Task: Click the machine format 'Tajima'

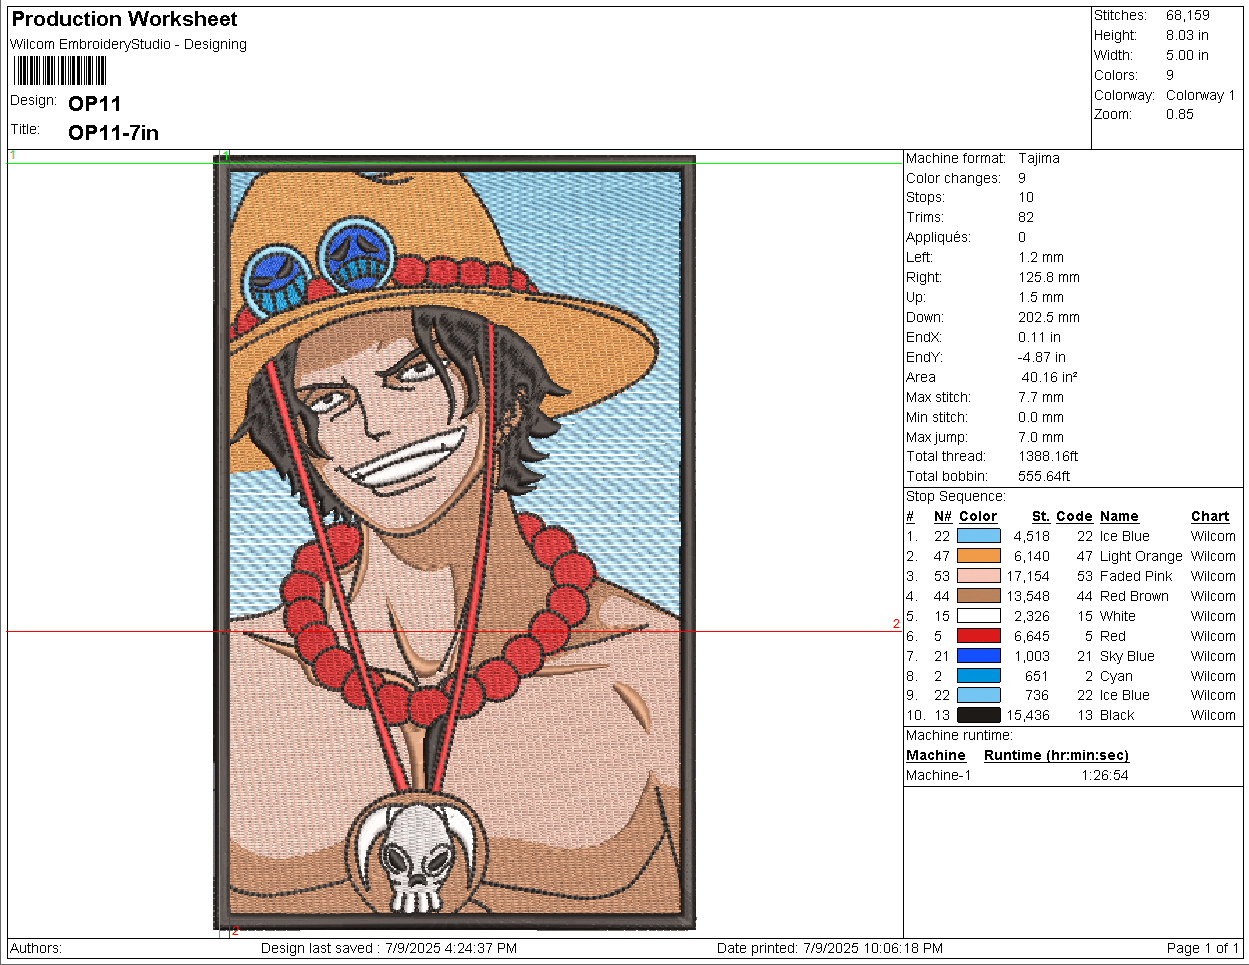Action: [1039, 158]
